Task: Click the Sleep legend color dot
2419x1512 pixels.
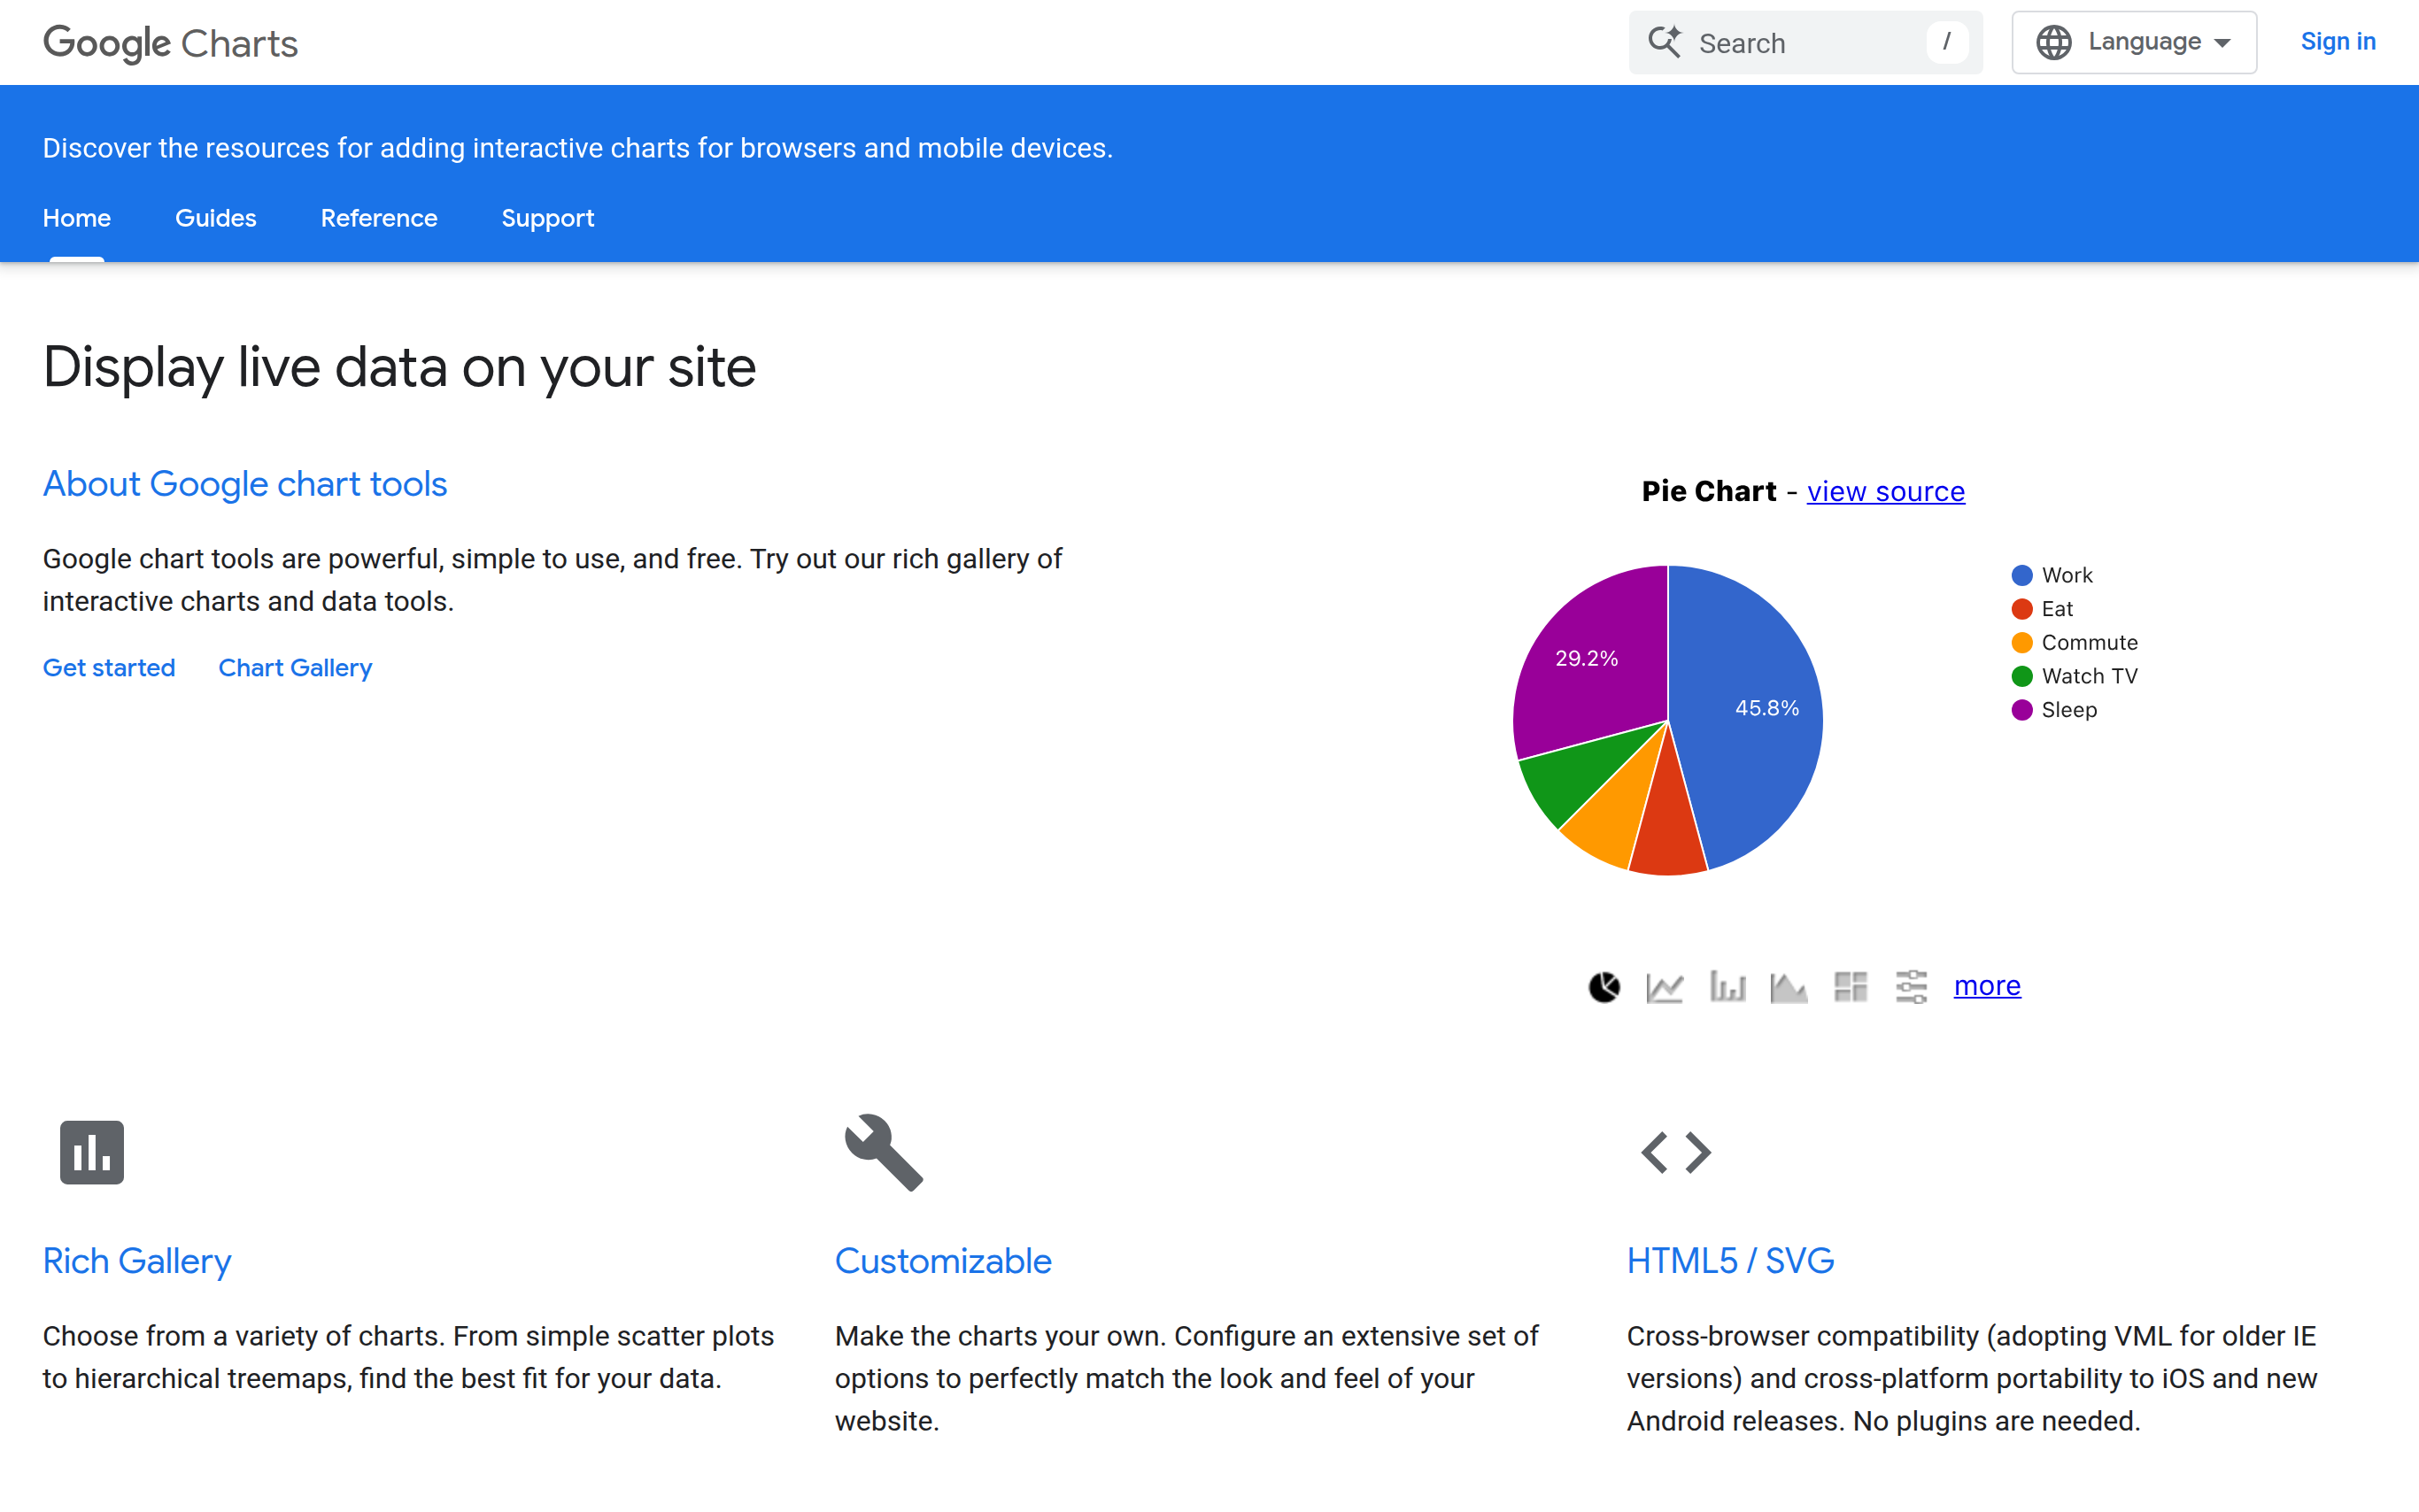Action: click(2022, 710)
